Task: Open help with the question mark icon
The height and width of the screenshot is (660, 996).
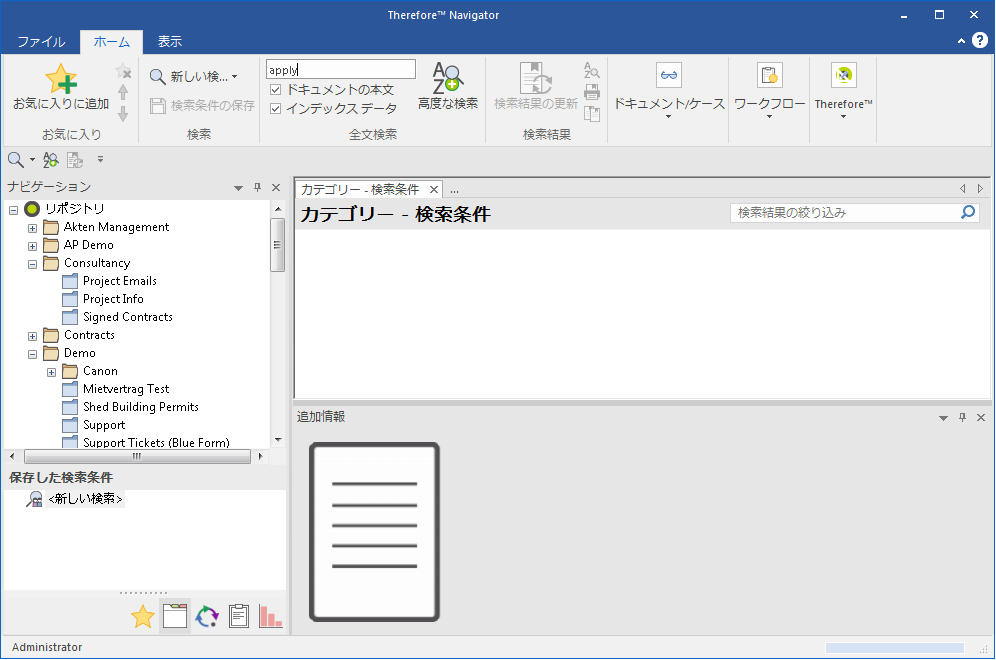Action: [x=980, y=40]
